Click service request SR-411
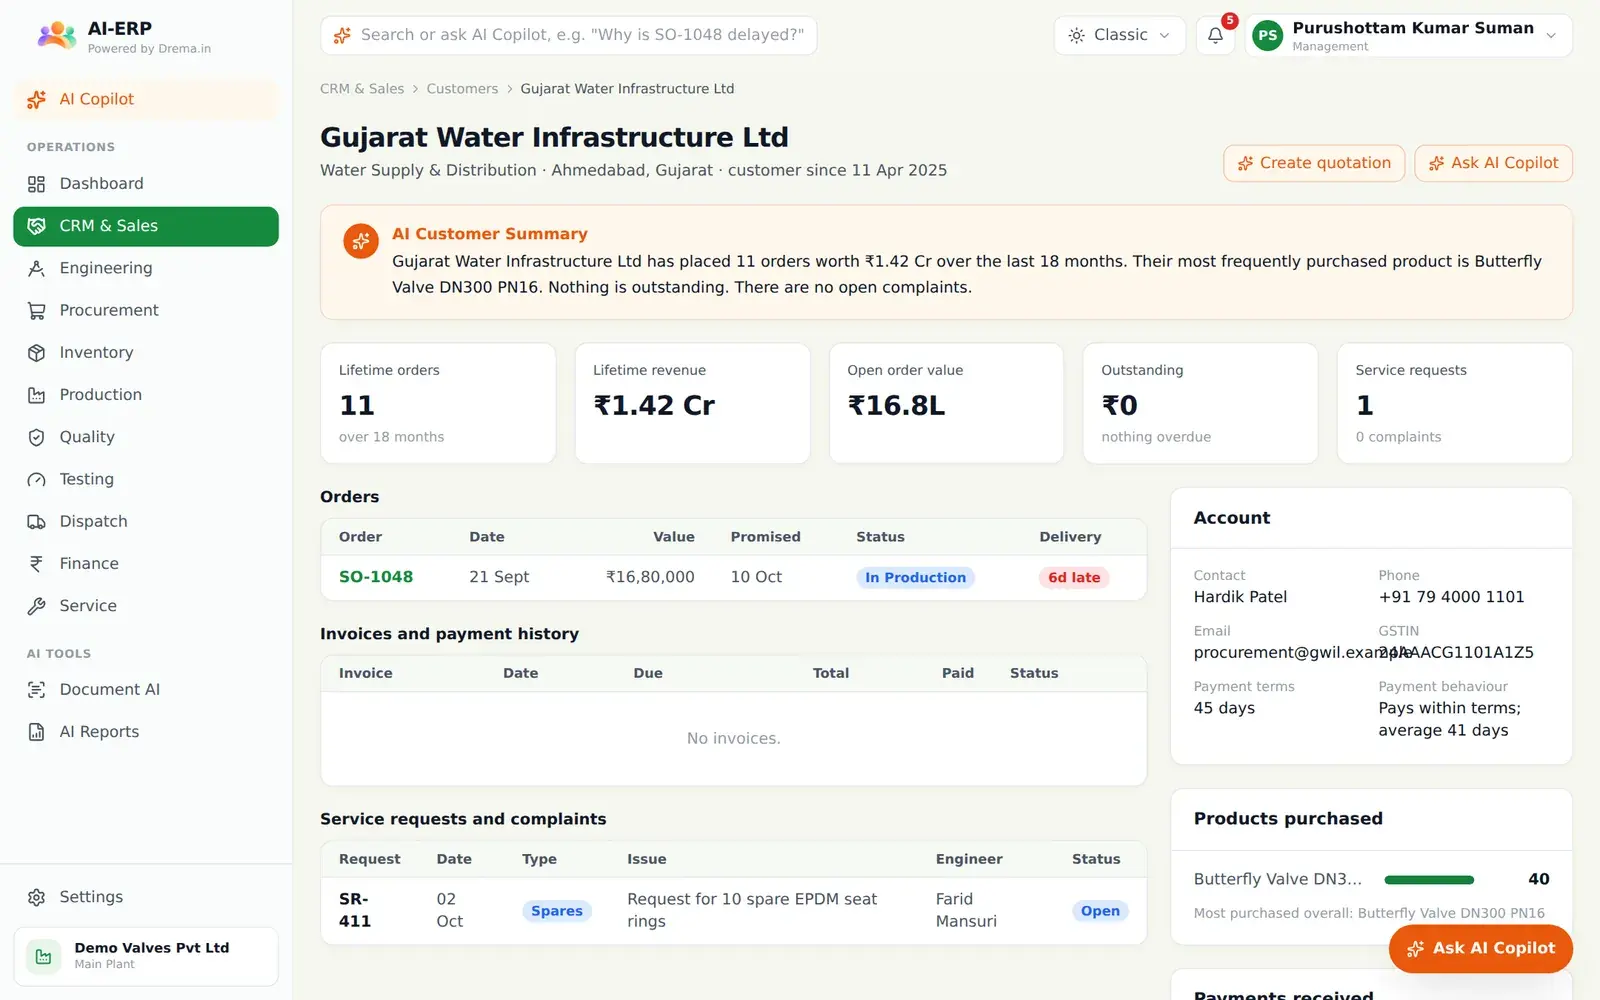 pyautogui.click(x=355, y=910)
